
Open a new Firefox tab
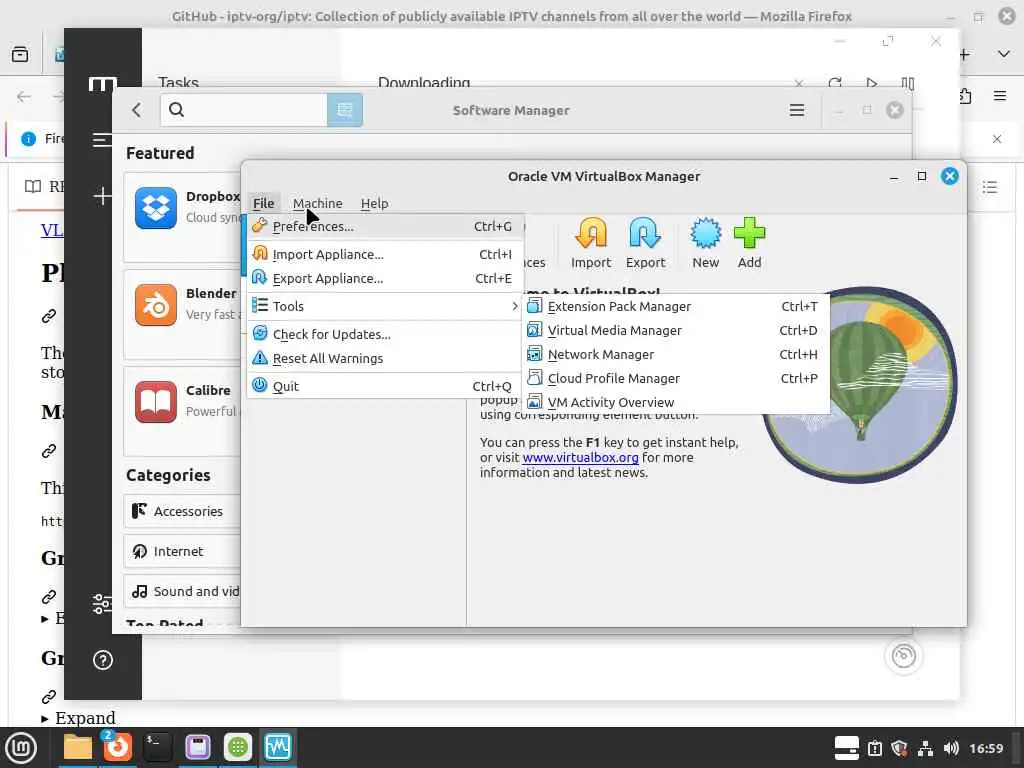click(964, 55)
